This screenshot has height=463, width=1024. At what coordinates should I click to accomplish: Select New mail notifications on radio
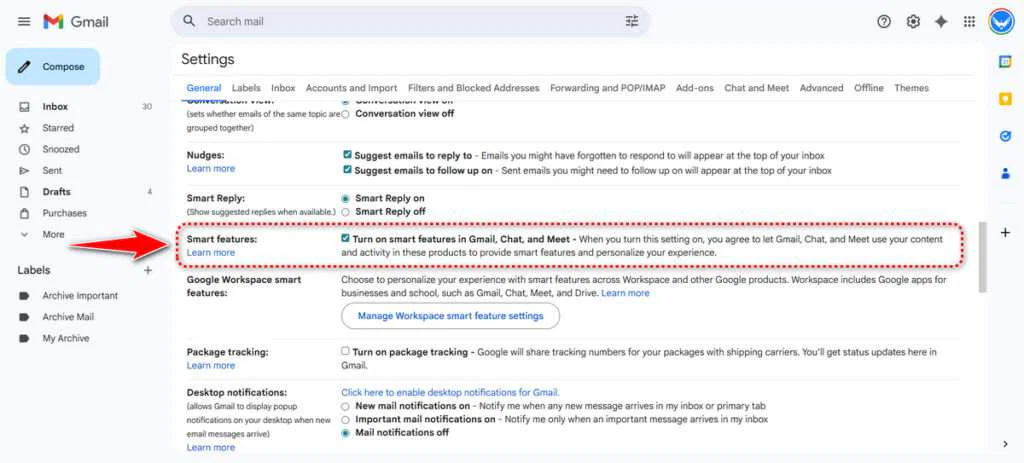(x=345, y=406)
